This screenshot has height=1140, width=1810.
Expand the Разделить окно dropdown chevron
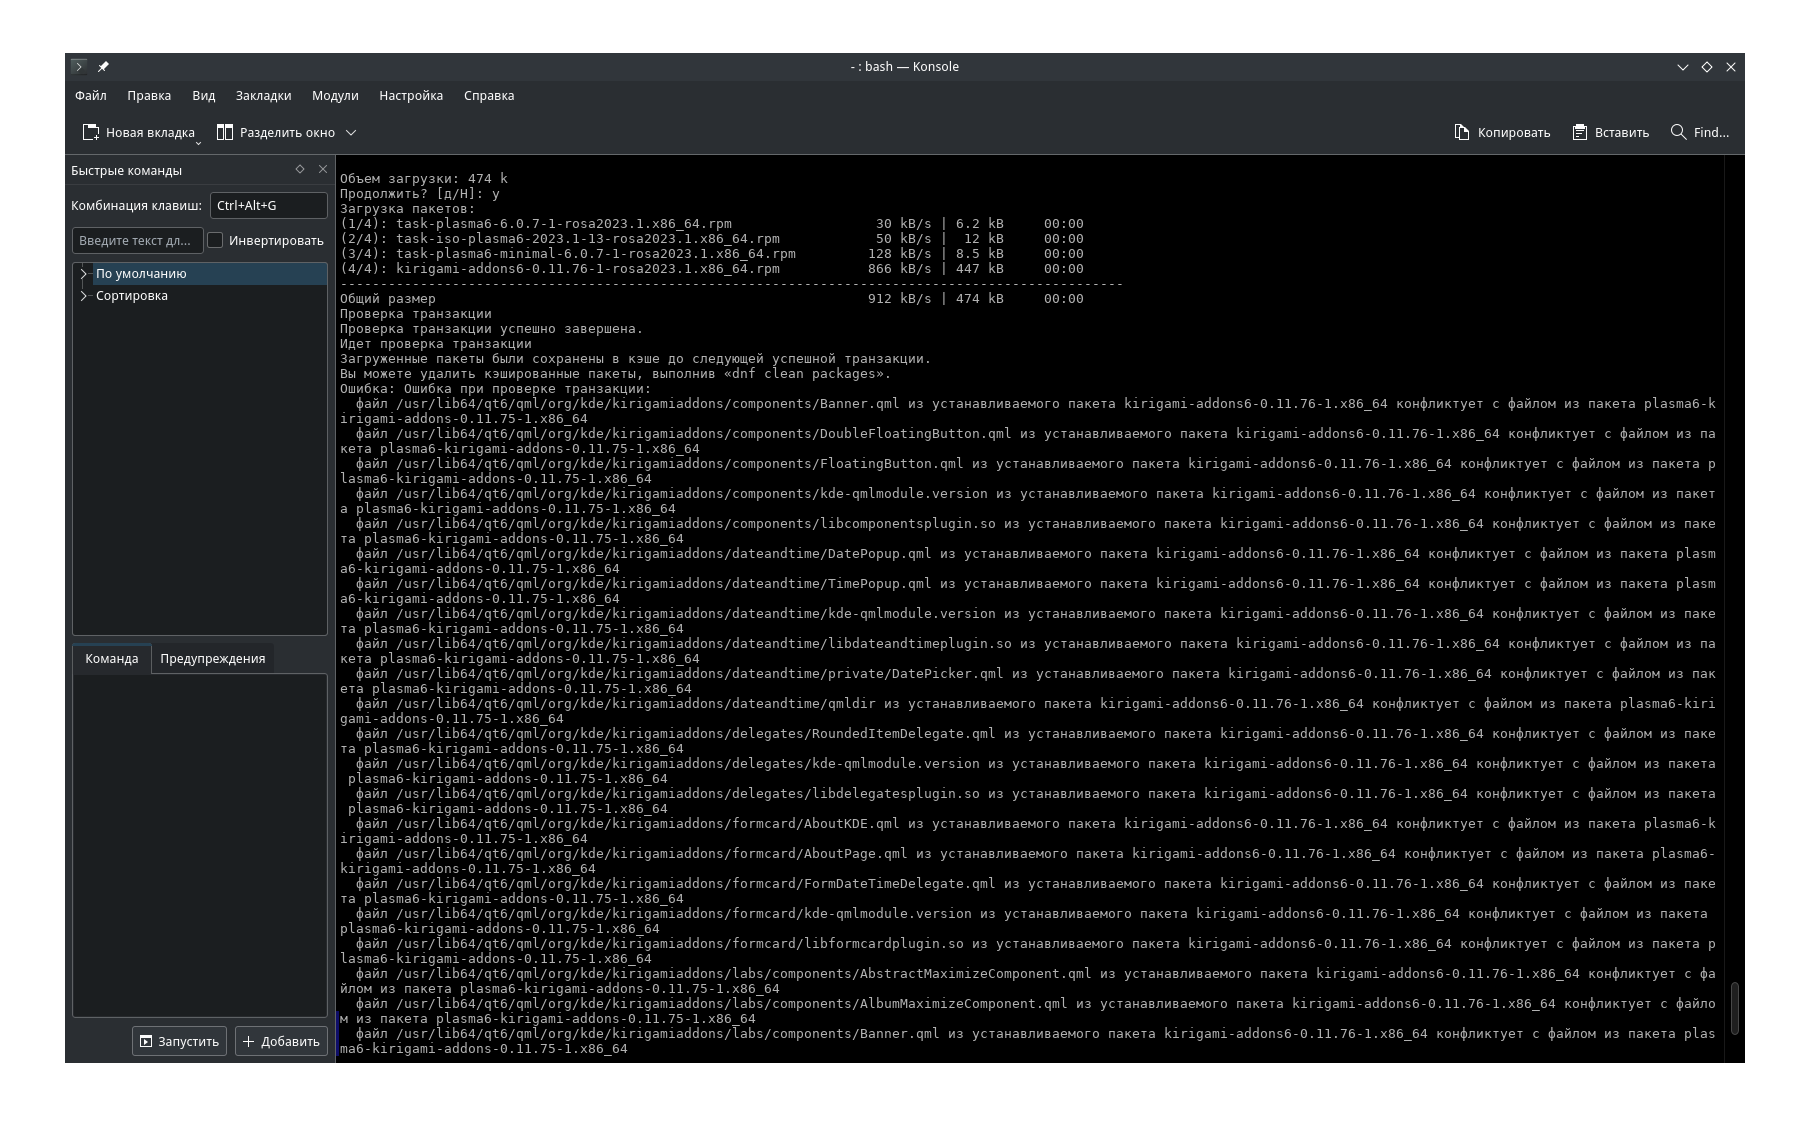(351, 133)
